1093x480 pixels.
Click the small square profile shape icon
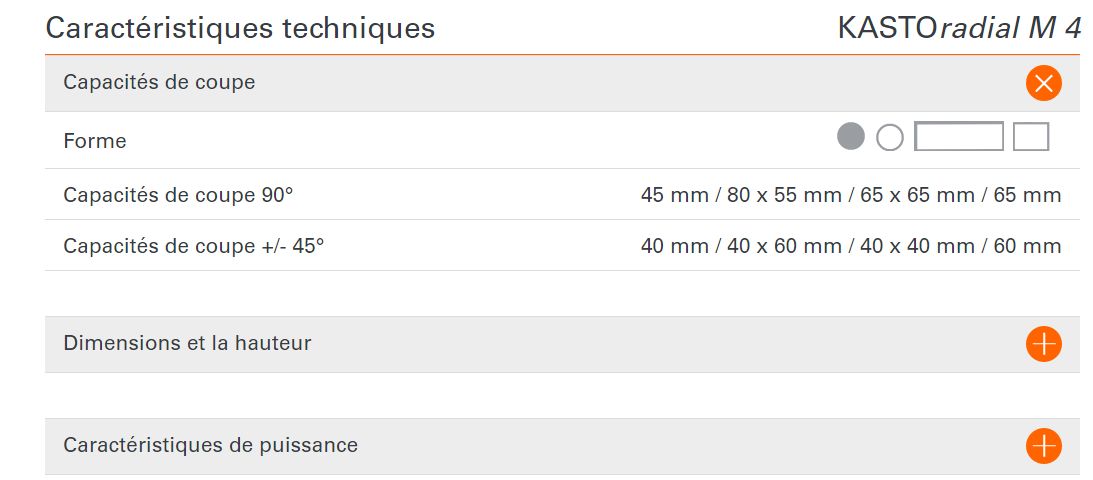pyautogui.click(x=1030, y=136)
